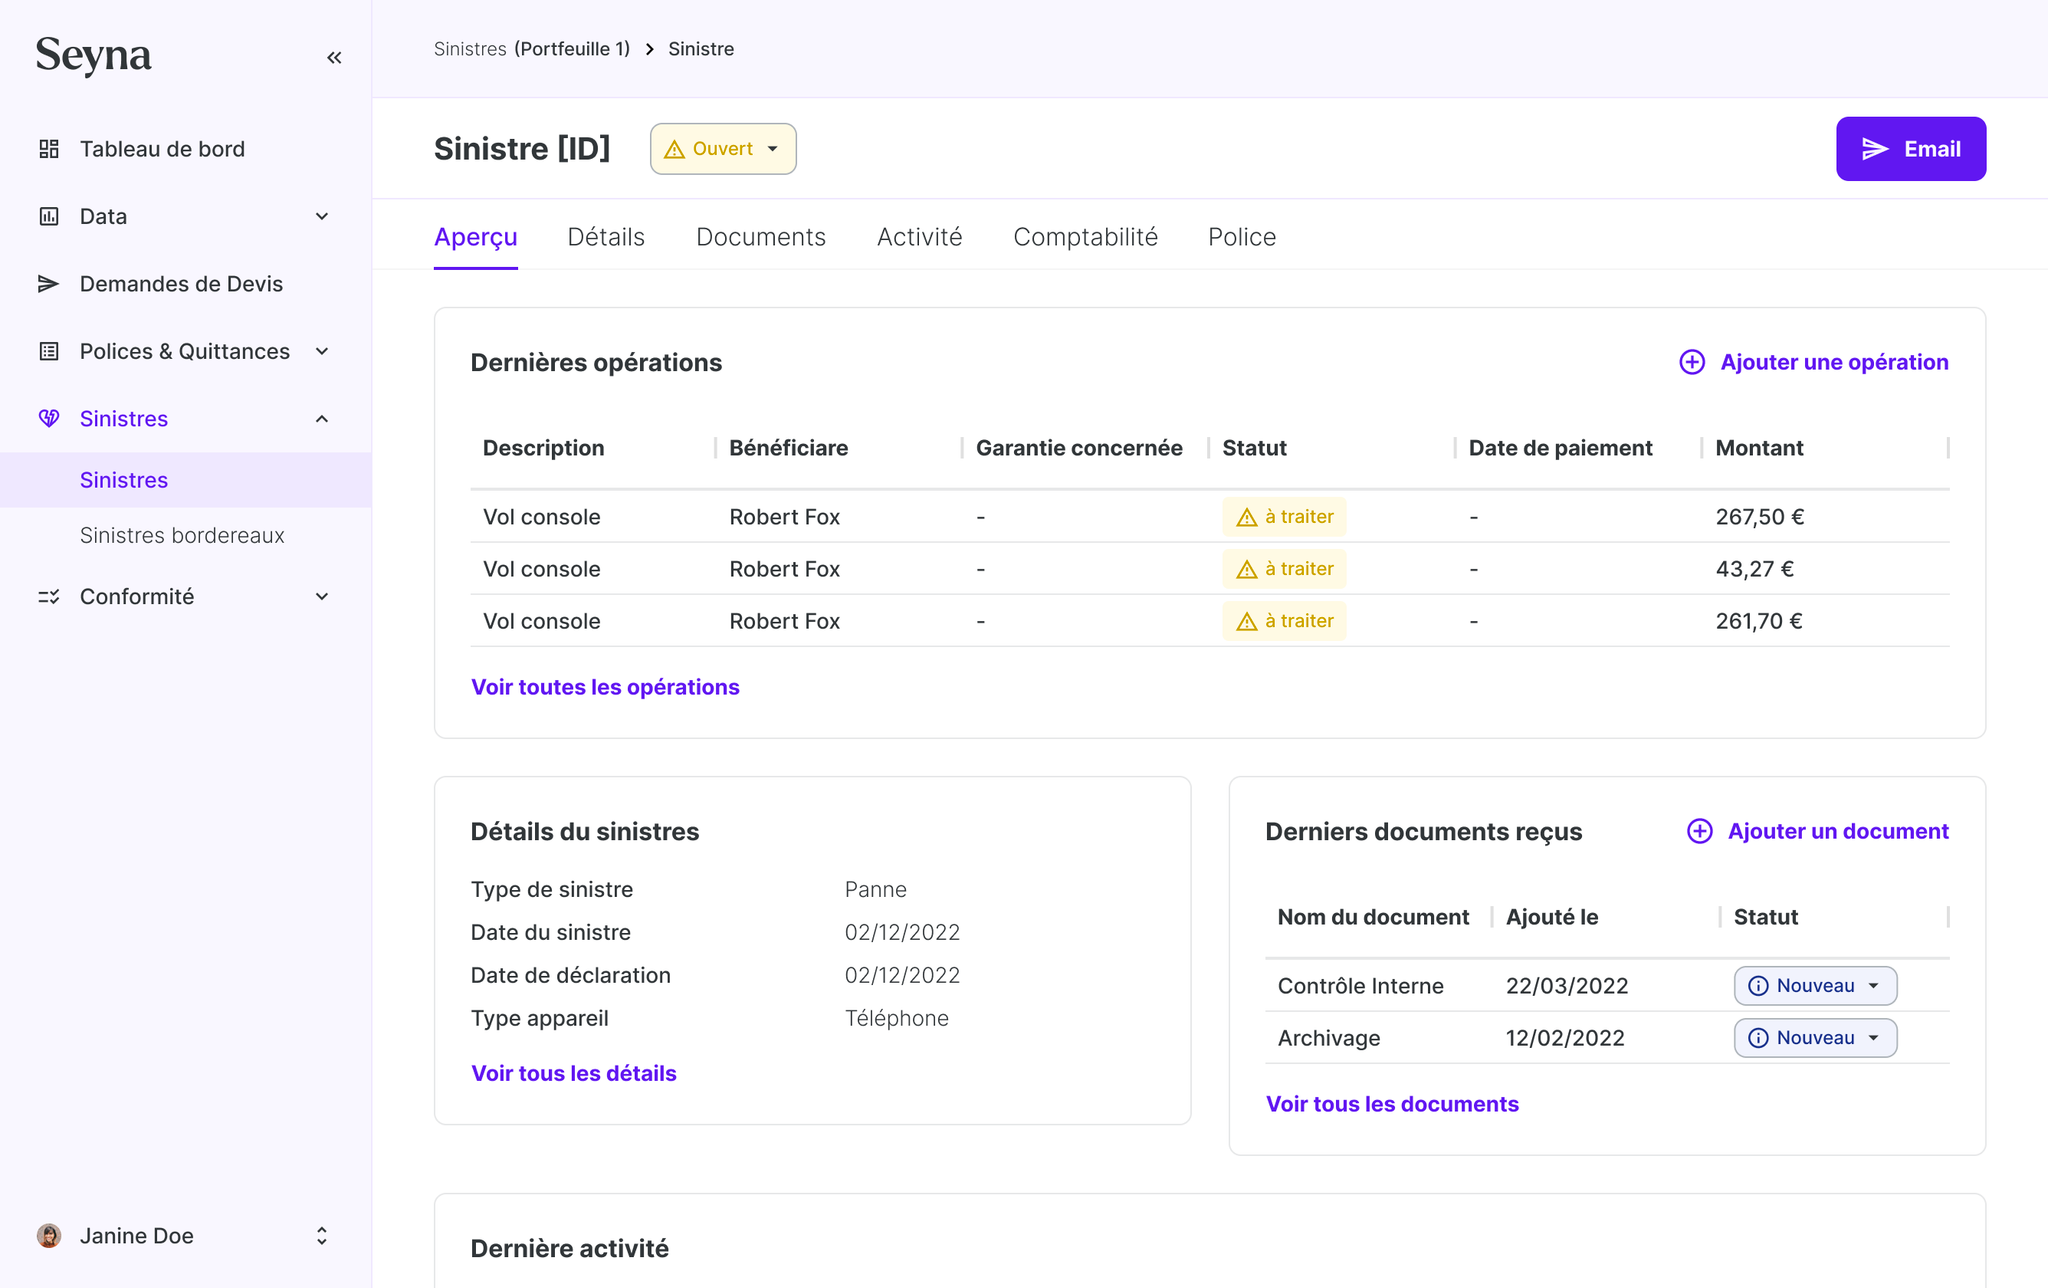Viewport: 2048px width, 1288px height.
Task: Click the Panne sinistre type value
Action: [x=876, y=889]
